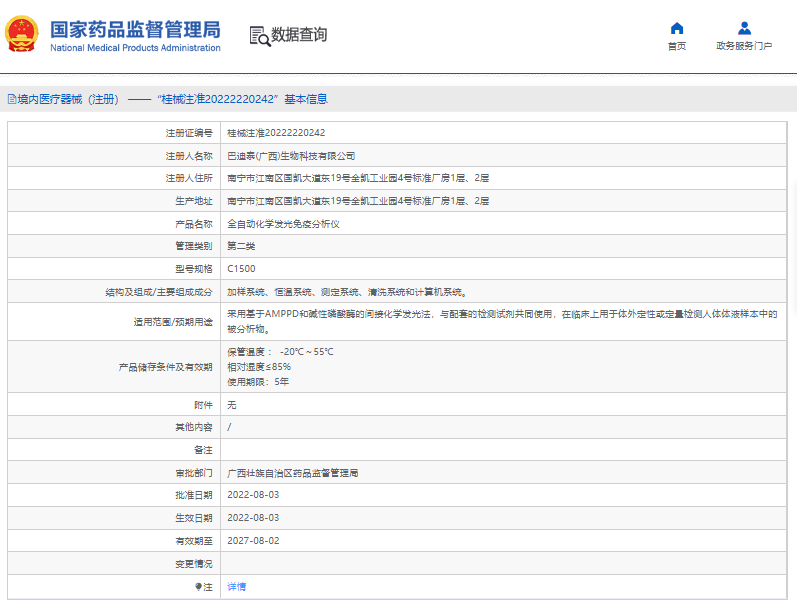Click expiry date value 2027-08-02
797x605 pixels.
click(253, 541)
